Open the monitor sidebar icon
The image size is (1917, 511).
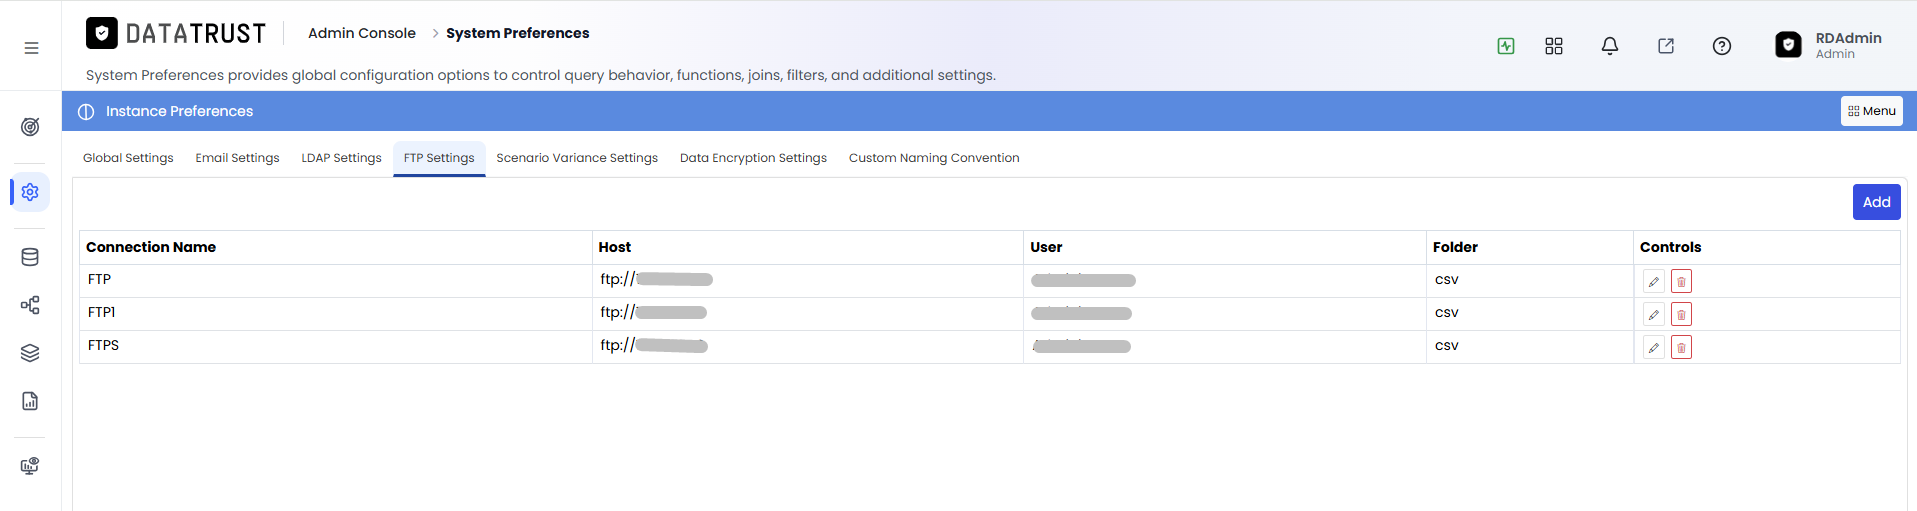[x=30, y=466]
